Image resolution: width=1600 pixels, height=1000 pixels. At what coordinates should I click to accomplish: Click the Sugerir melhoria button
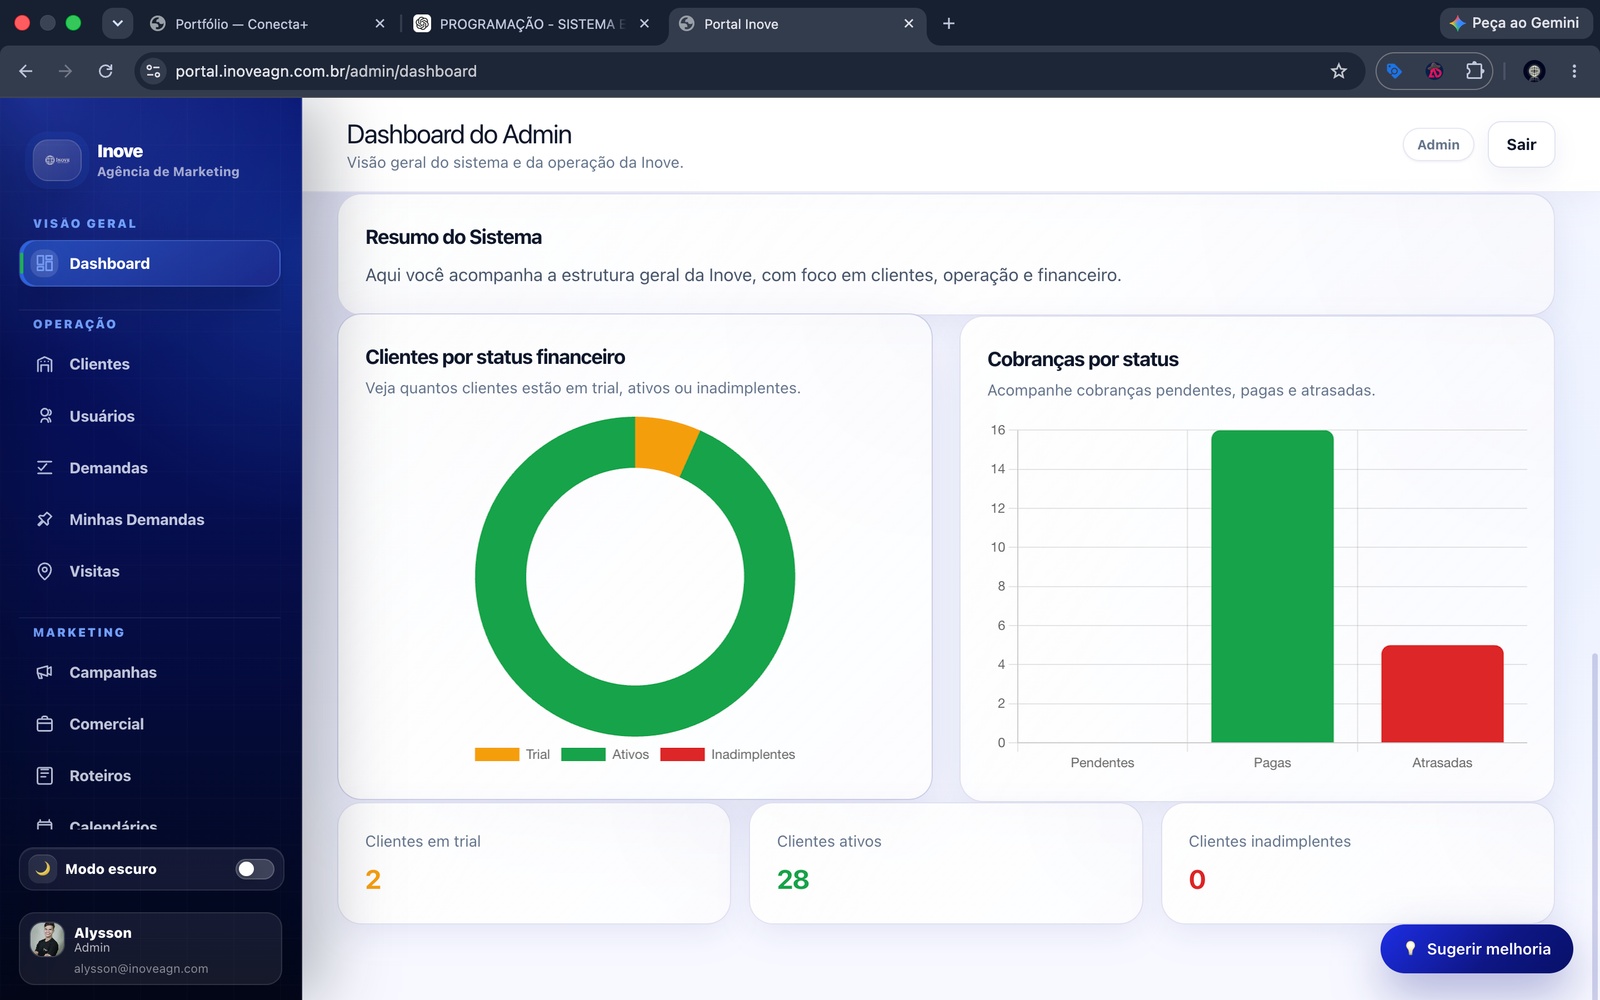click(x=1476, y=949)
